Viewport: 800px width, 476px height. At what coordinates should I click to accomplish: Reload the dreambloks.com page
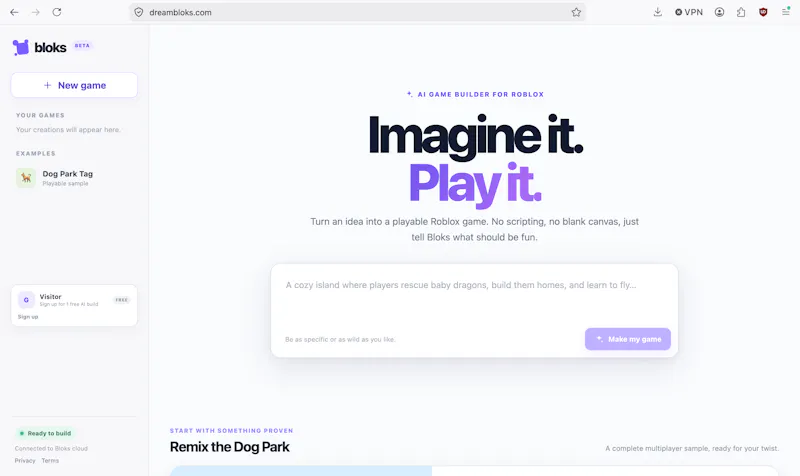point(57,12)
